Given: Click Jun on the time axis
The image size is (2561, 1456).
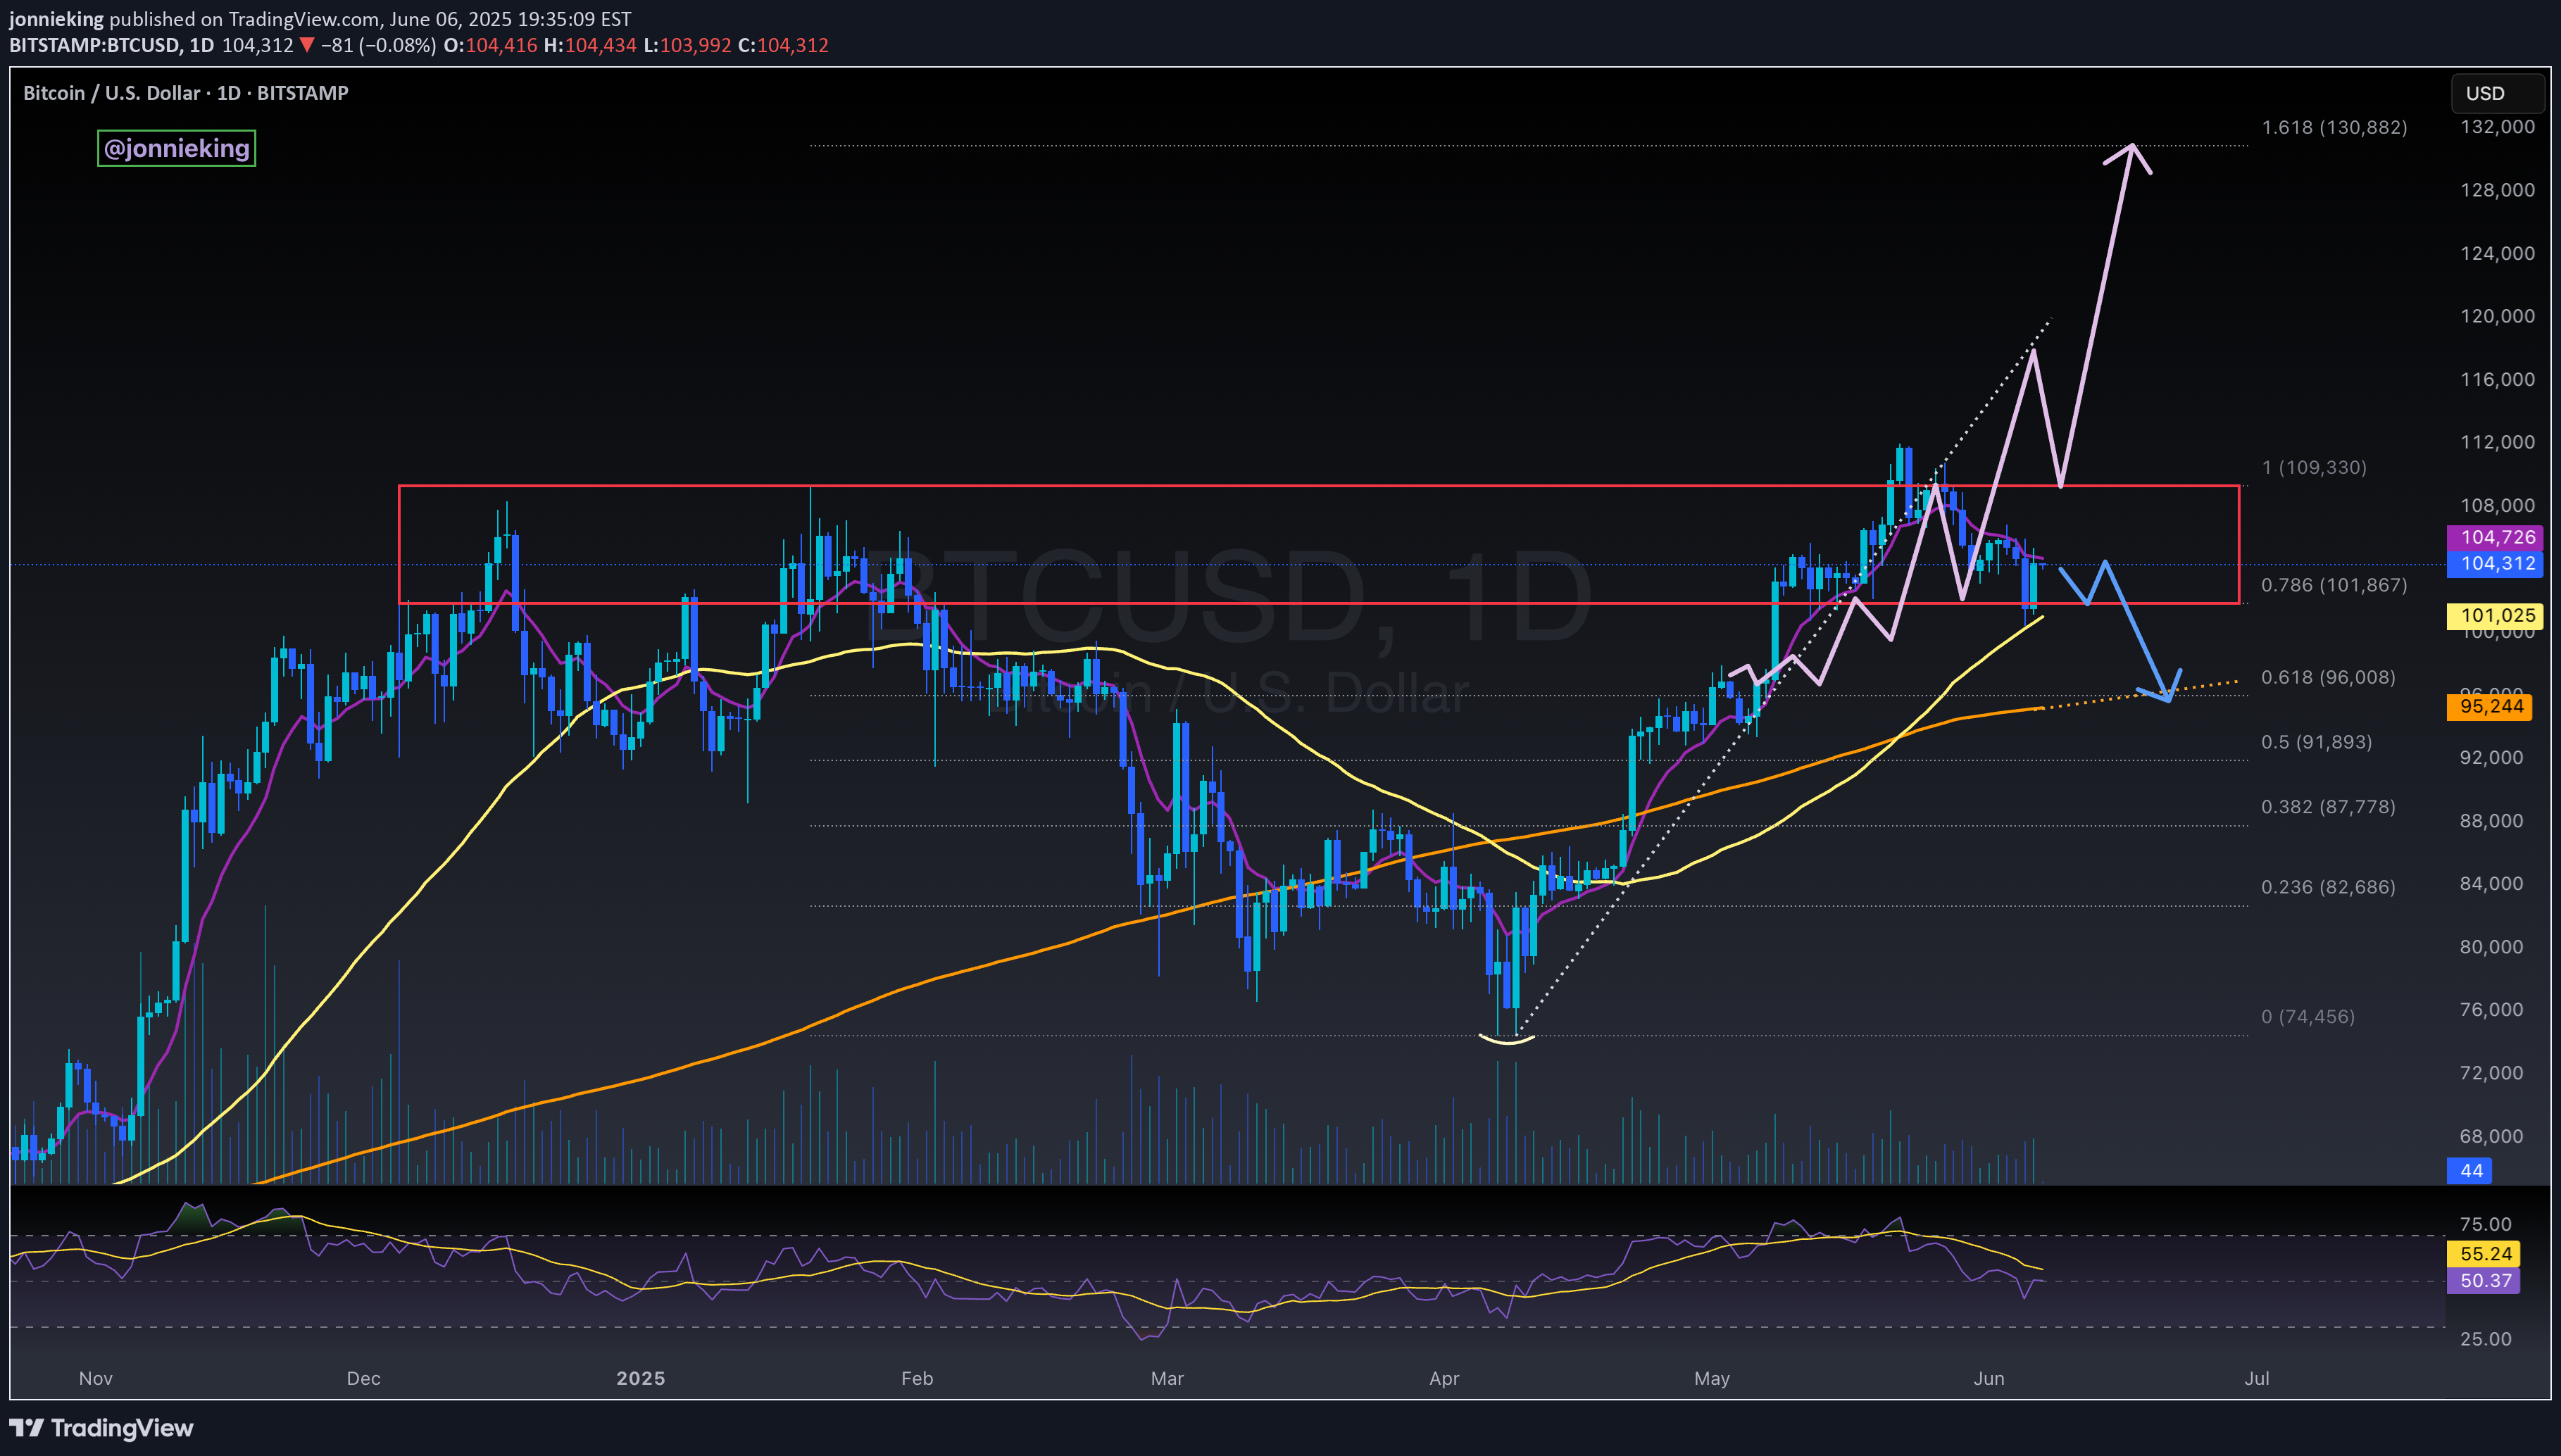Looking at the screenshot, I should click(1989, 1378).
